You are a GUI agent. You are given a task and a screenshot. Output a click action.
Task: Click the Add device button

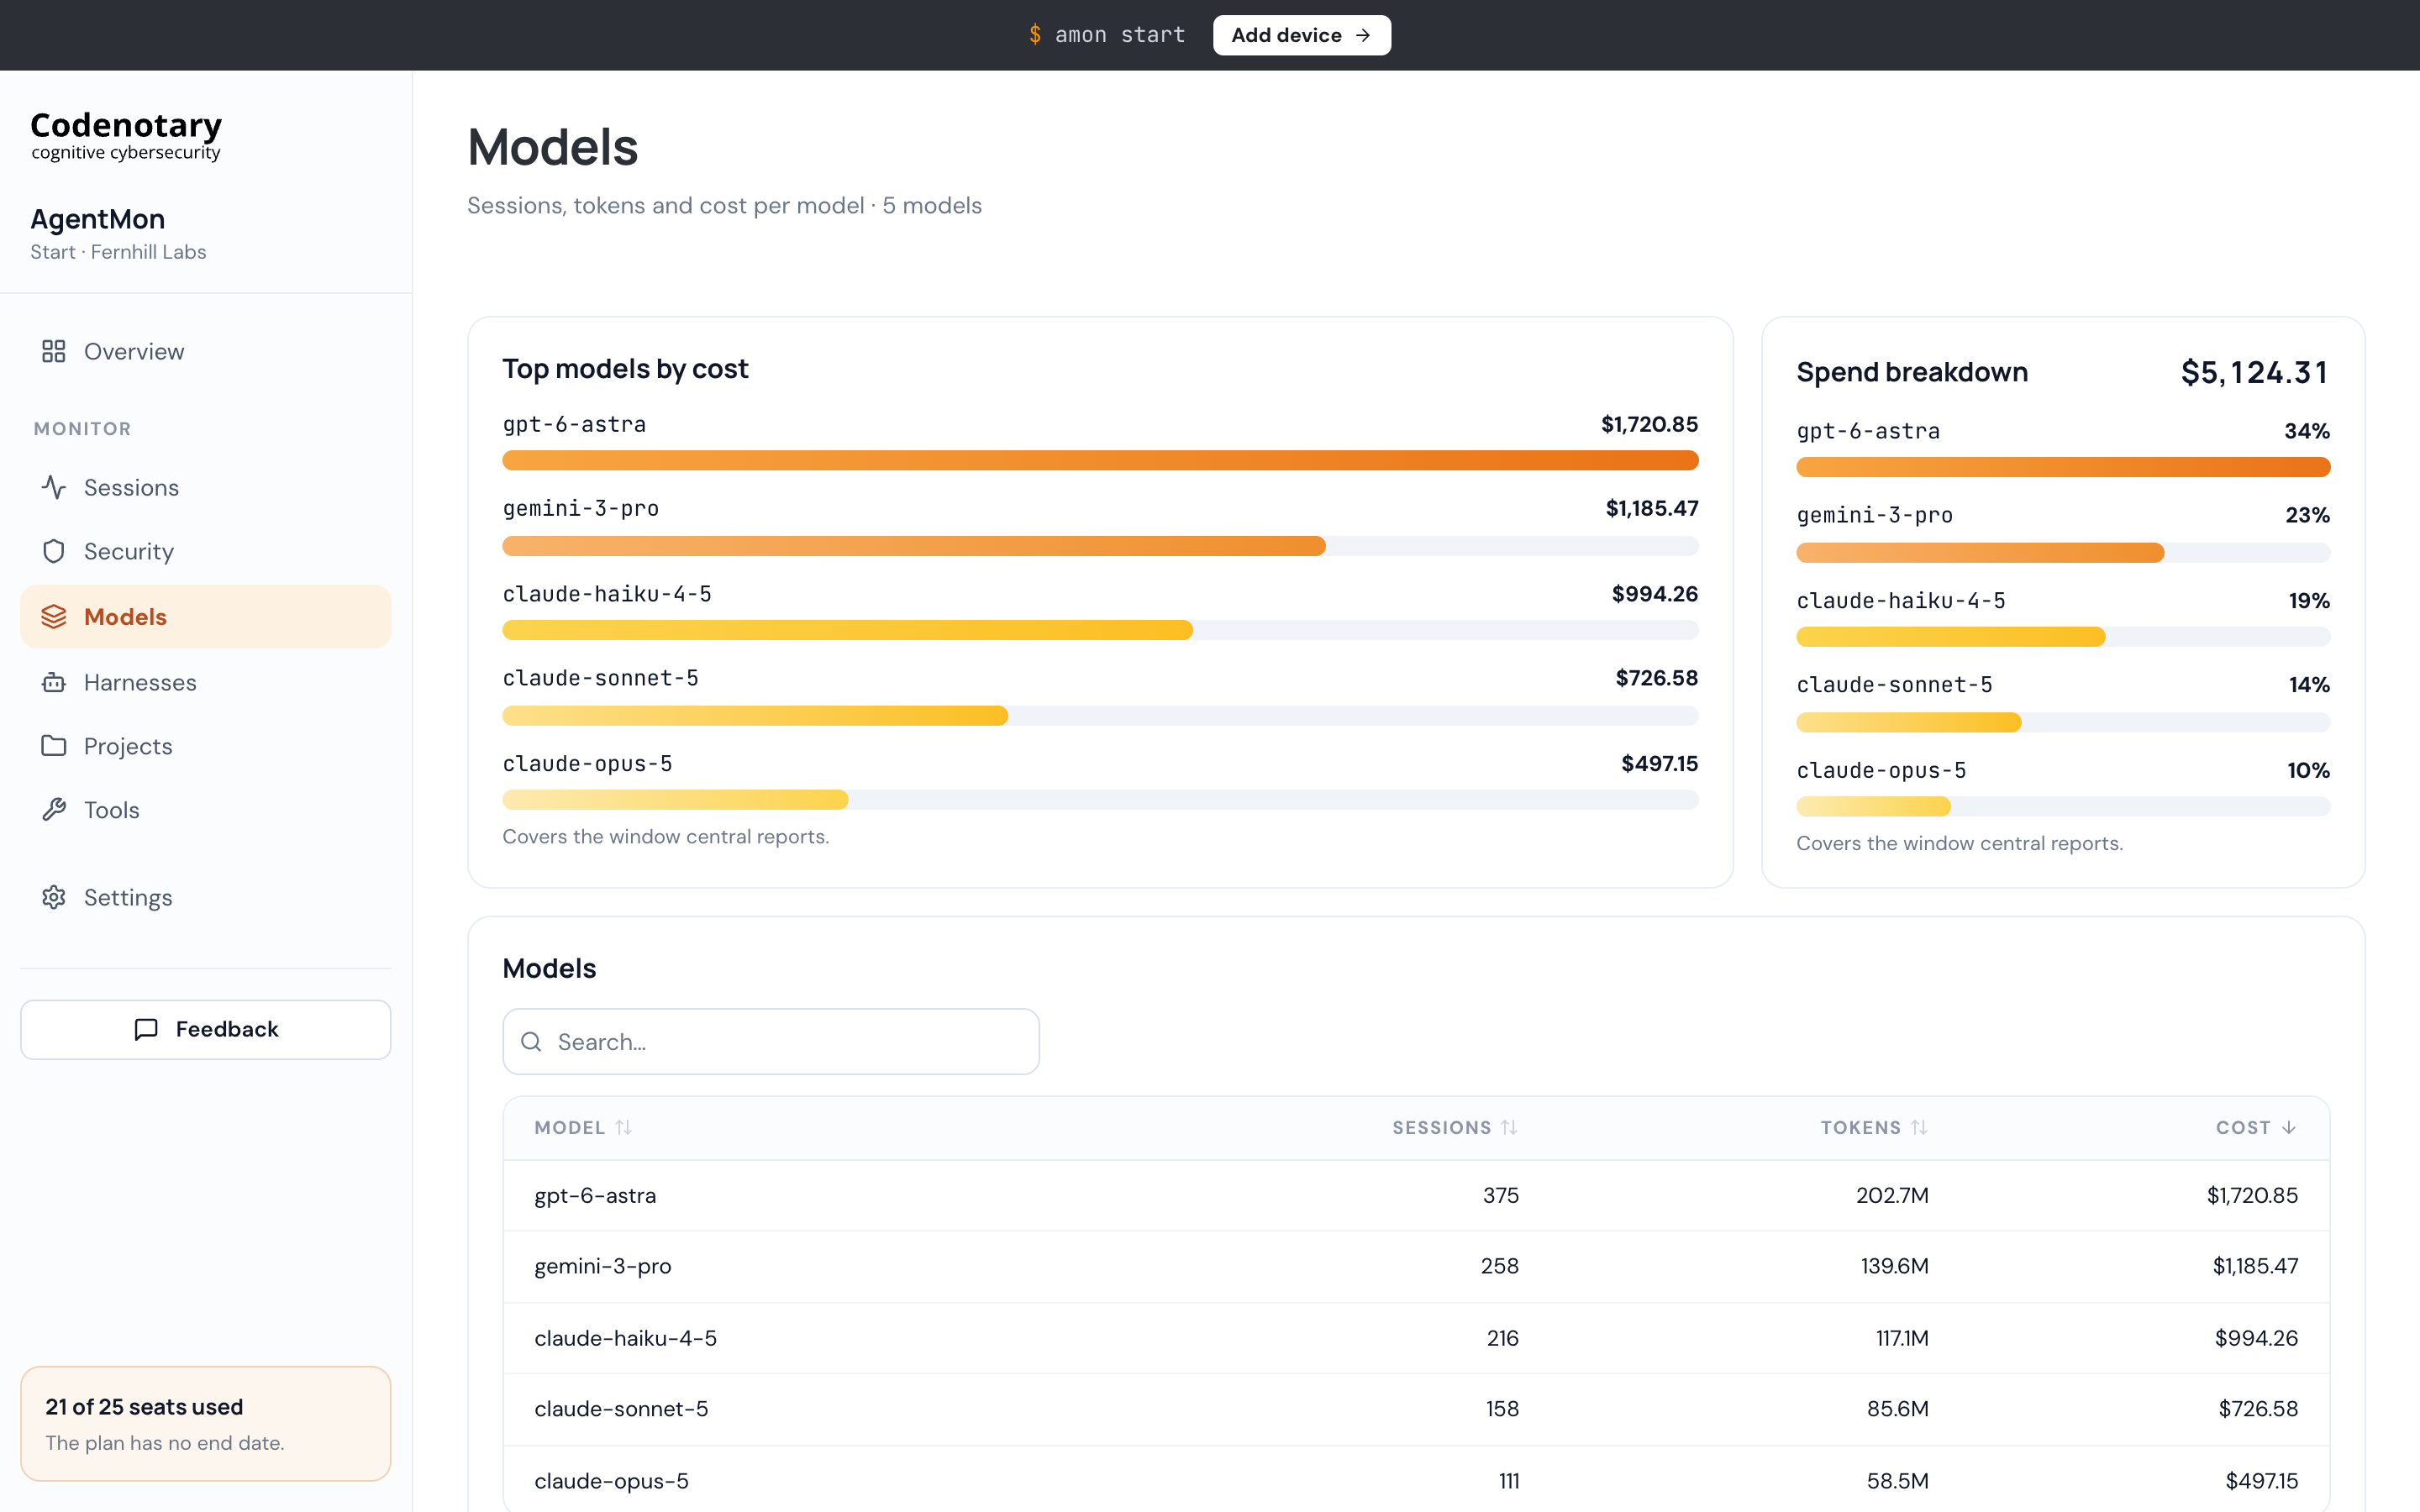(1301, 35)
